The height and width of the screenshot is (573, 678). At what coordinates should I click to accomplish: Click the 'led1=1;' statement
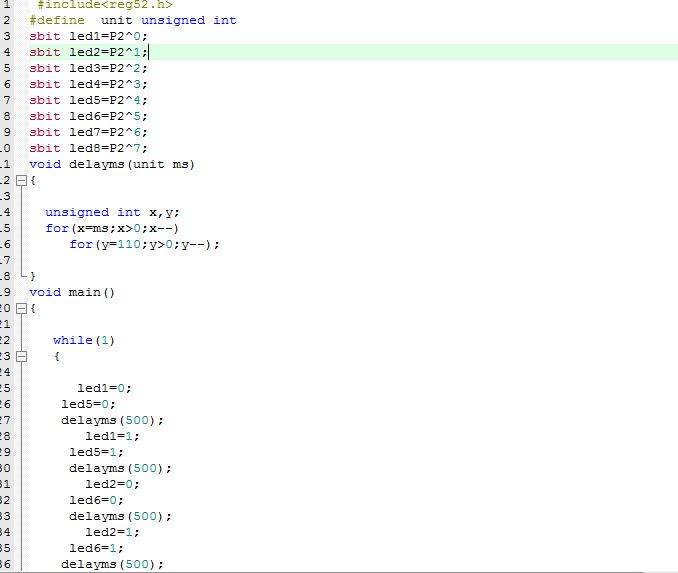click(112, 436)
